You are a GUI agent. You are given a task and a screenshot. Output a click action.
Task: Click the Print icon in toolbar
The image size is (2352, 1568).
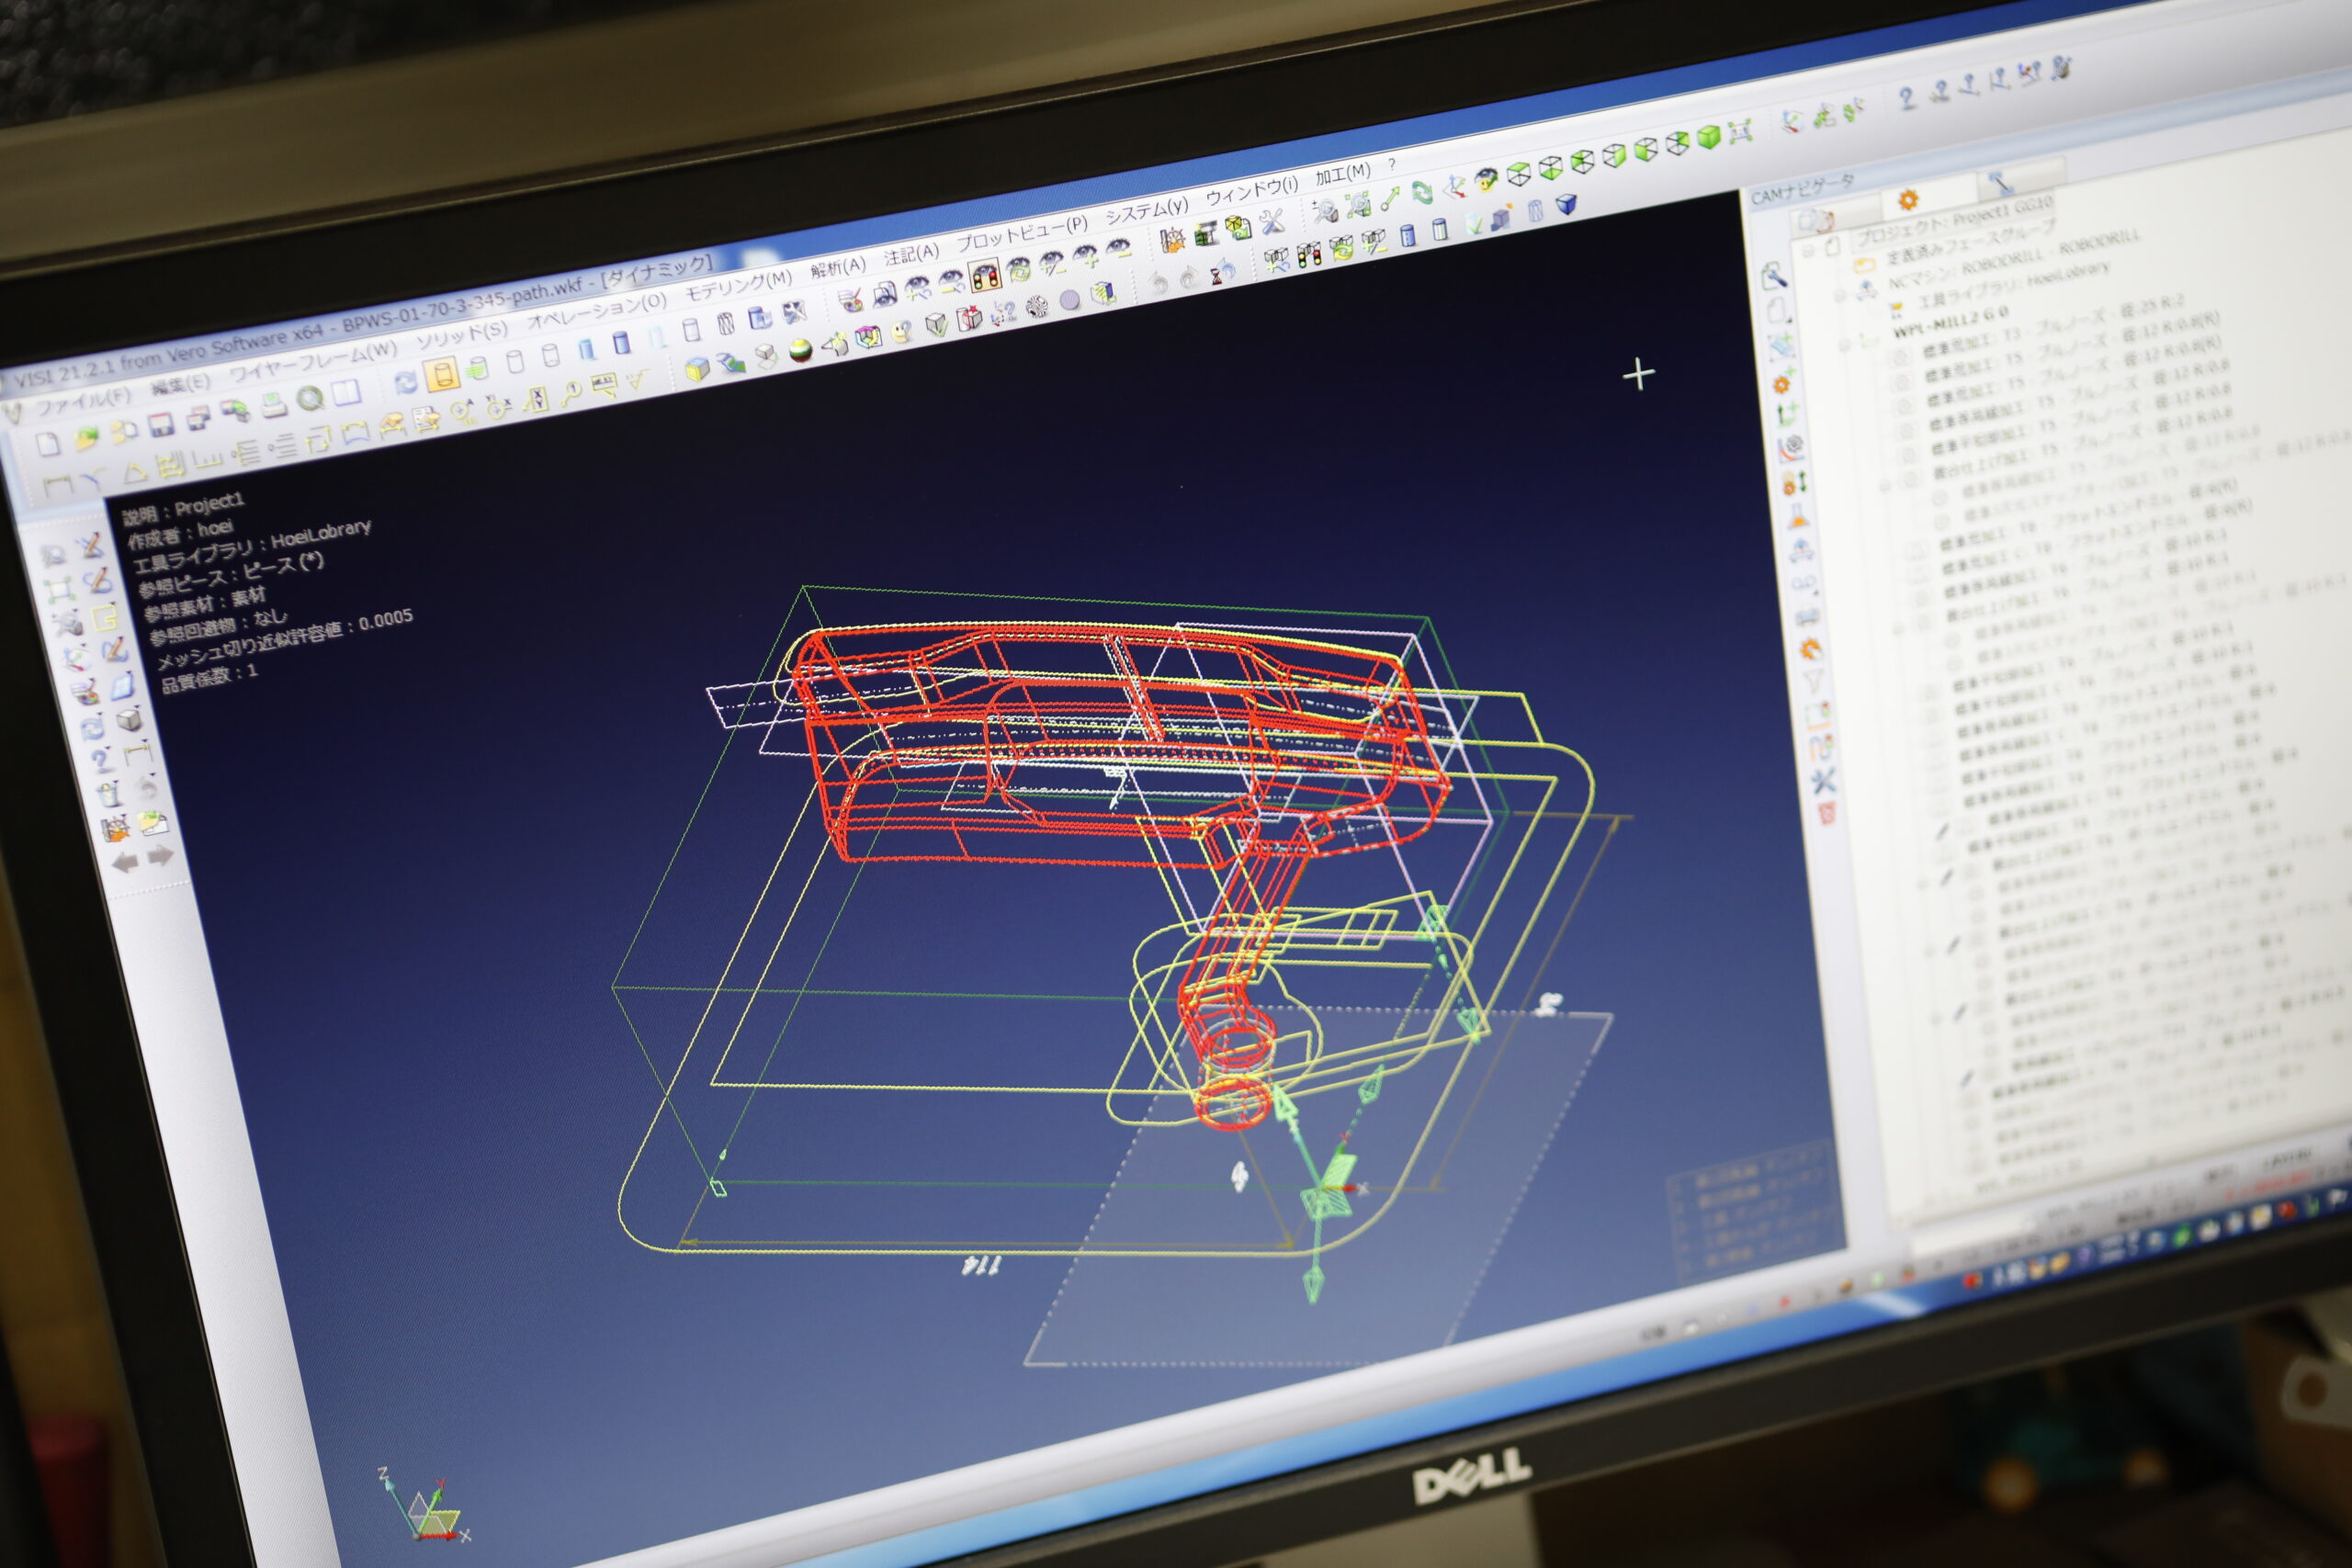click(x=273, y=405)
